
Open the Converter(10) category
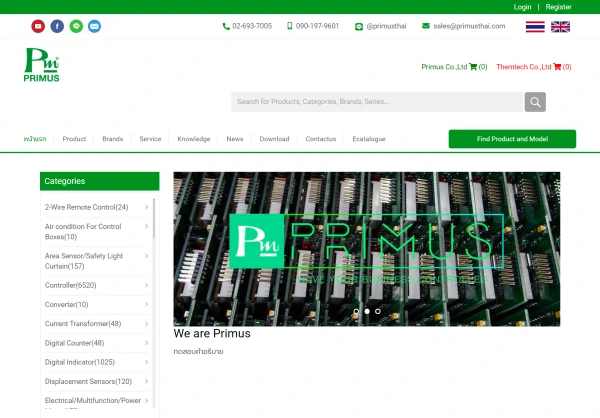pos(67,304)
